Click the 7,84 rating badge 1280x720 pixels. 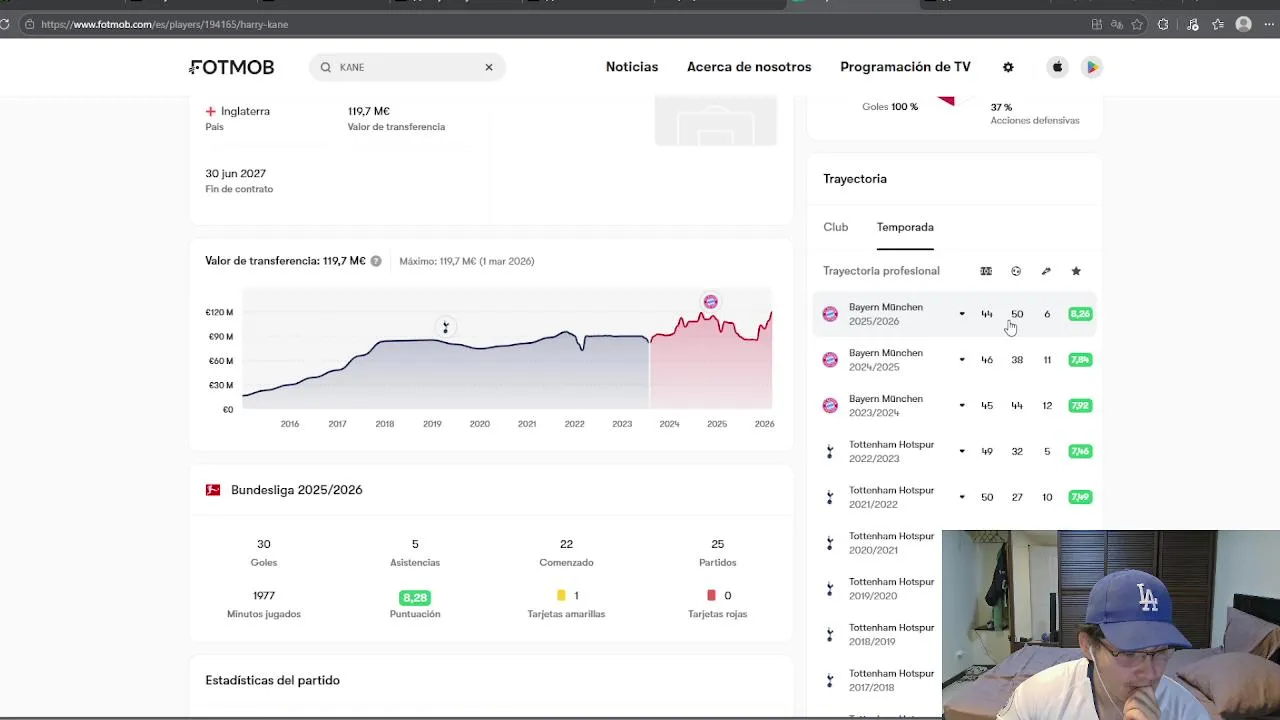(x=1080, y=360)
